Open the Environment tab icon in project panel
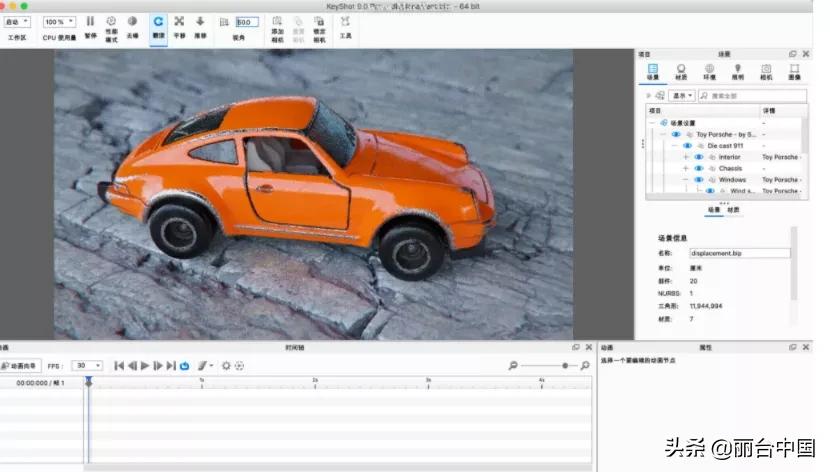The image size is (830, 472). click(x=709, y=69)
